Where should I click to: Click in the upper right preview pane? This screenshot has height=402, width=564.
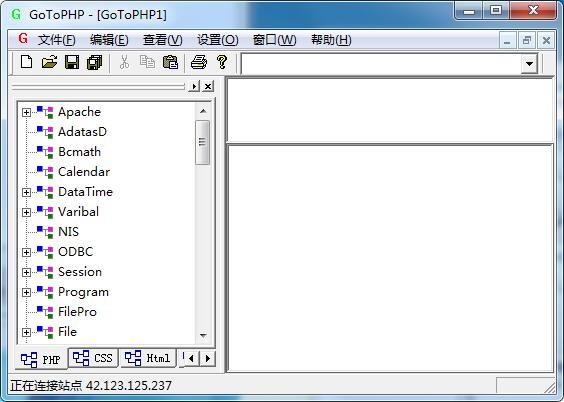point(390,110)
